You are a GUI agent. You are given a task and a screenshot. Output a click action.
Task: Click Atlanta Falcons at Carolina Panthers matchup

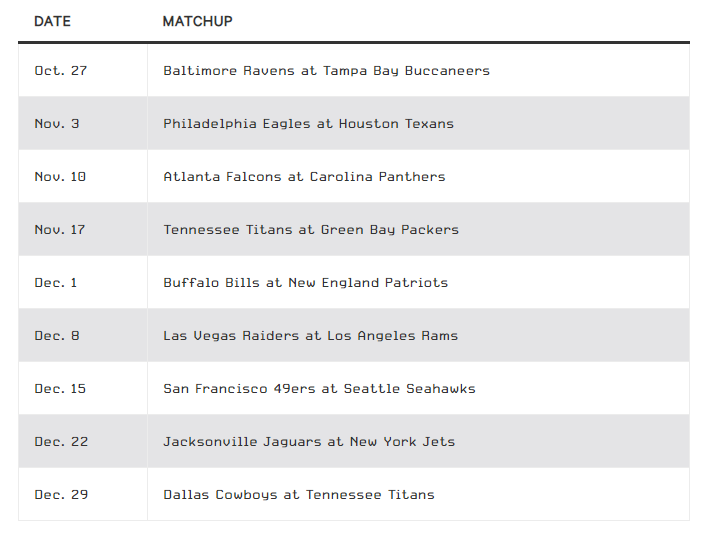pyautogui.click(x=304, y=177)
